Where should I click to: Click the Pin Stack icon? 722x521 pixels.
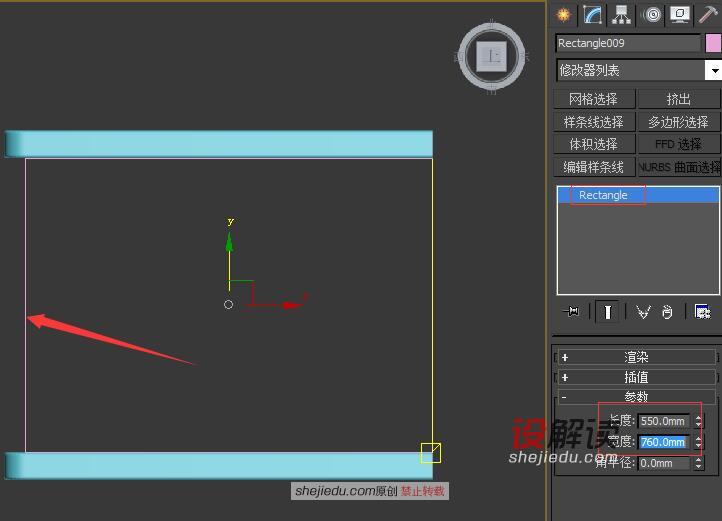(x=571, y=312)
